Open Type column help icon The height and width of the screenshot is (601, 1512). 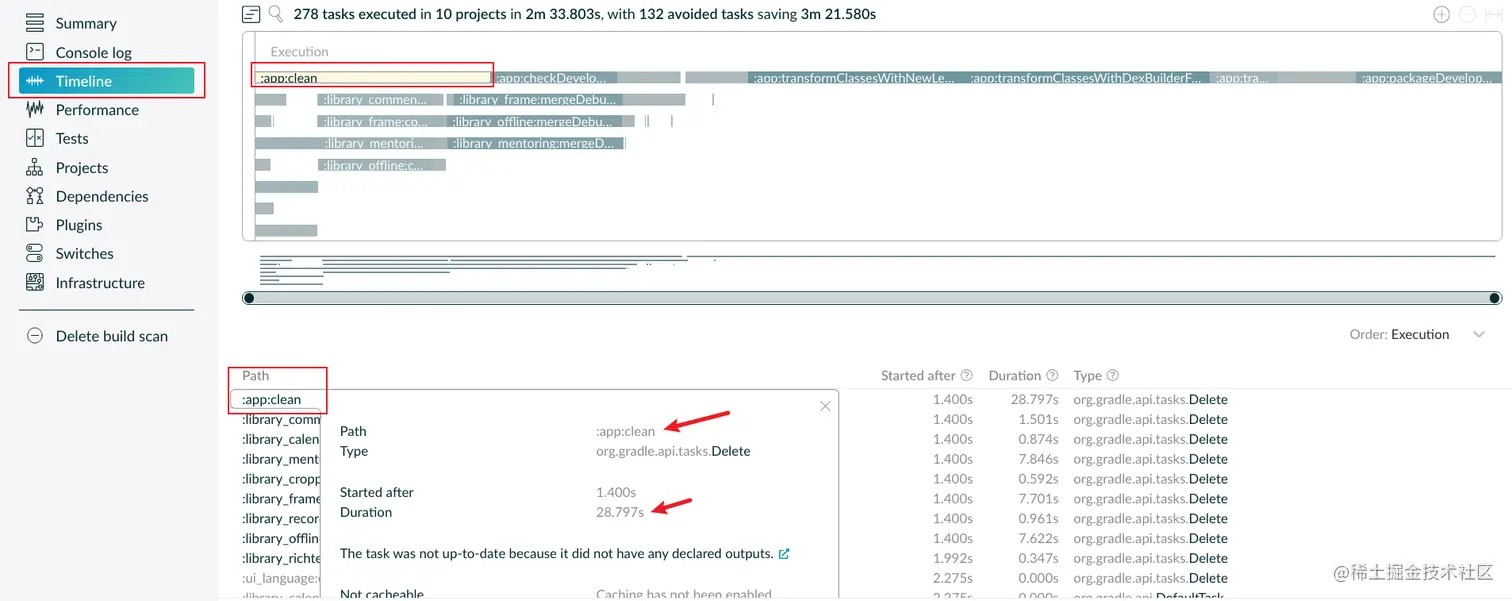tap(1112, 376)
